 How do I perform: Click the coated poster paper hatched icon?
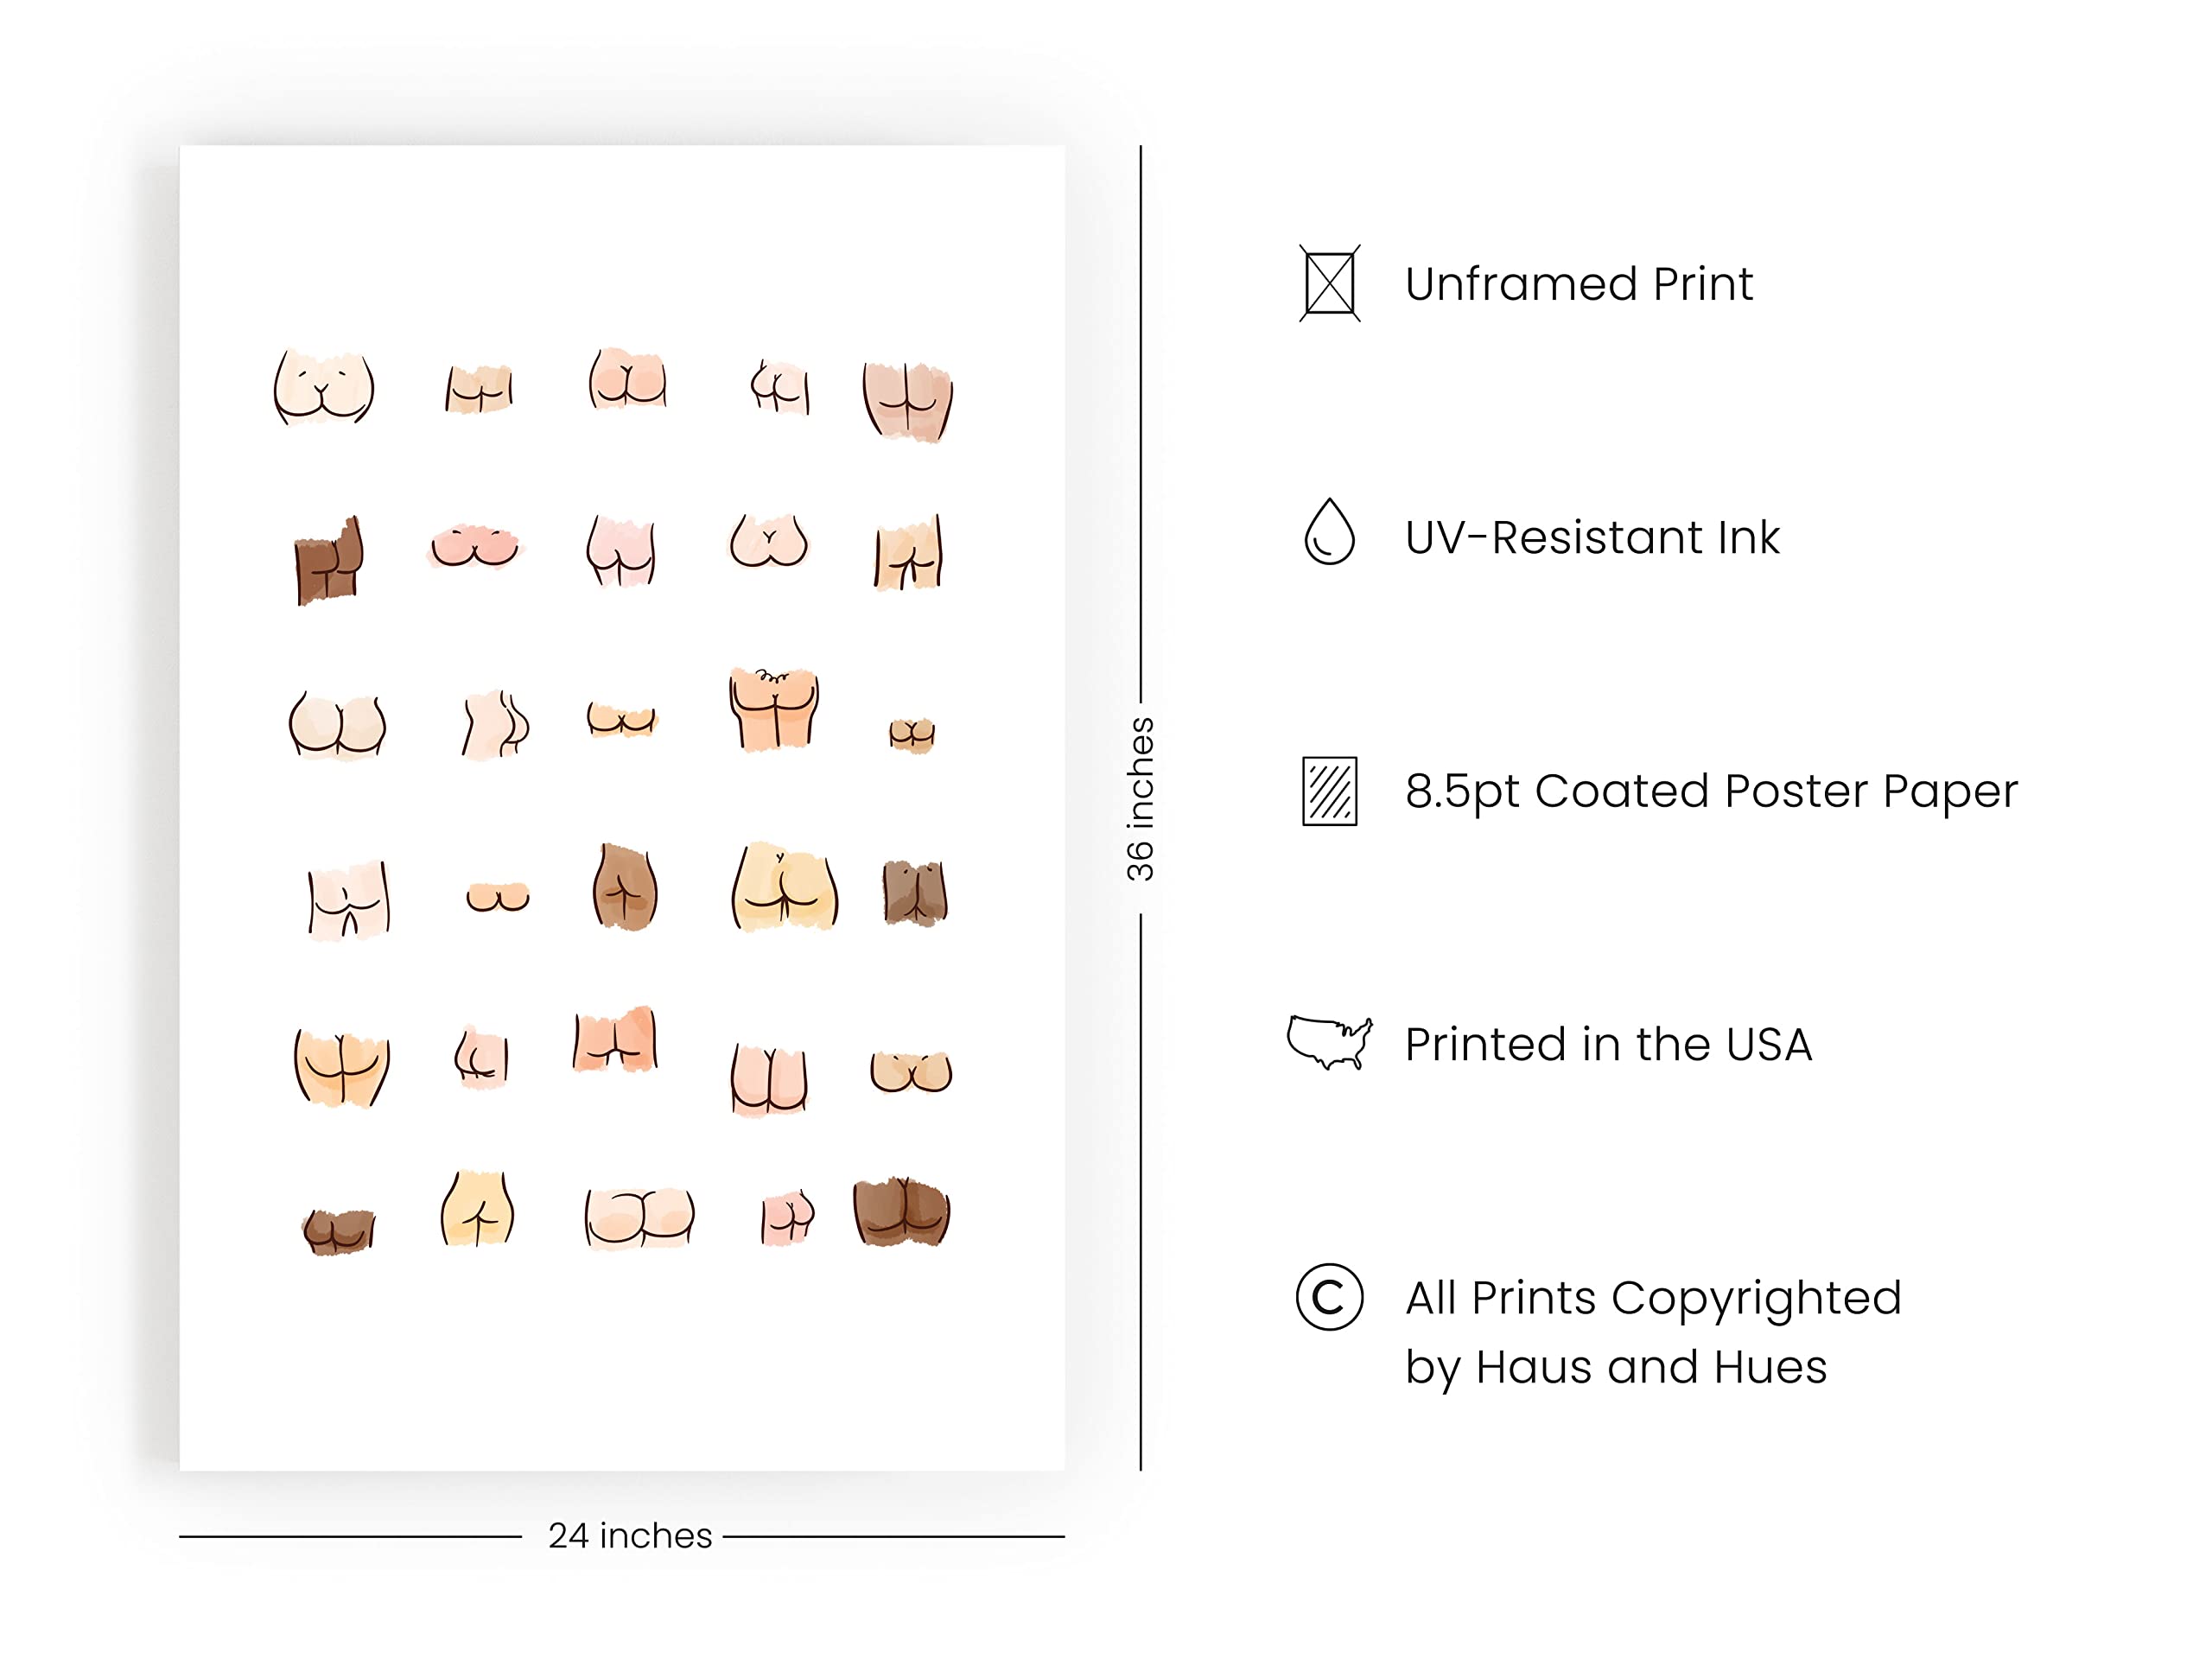[x=1329, y=791]
